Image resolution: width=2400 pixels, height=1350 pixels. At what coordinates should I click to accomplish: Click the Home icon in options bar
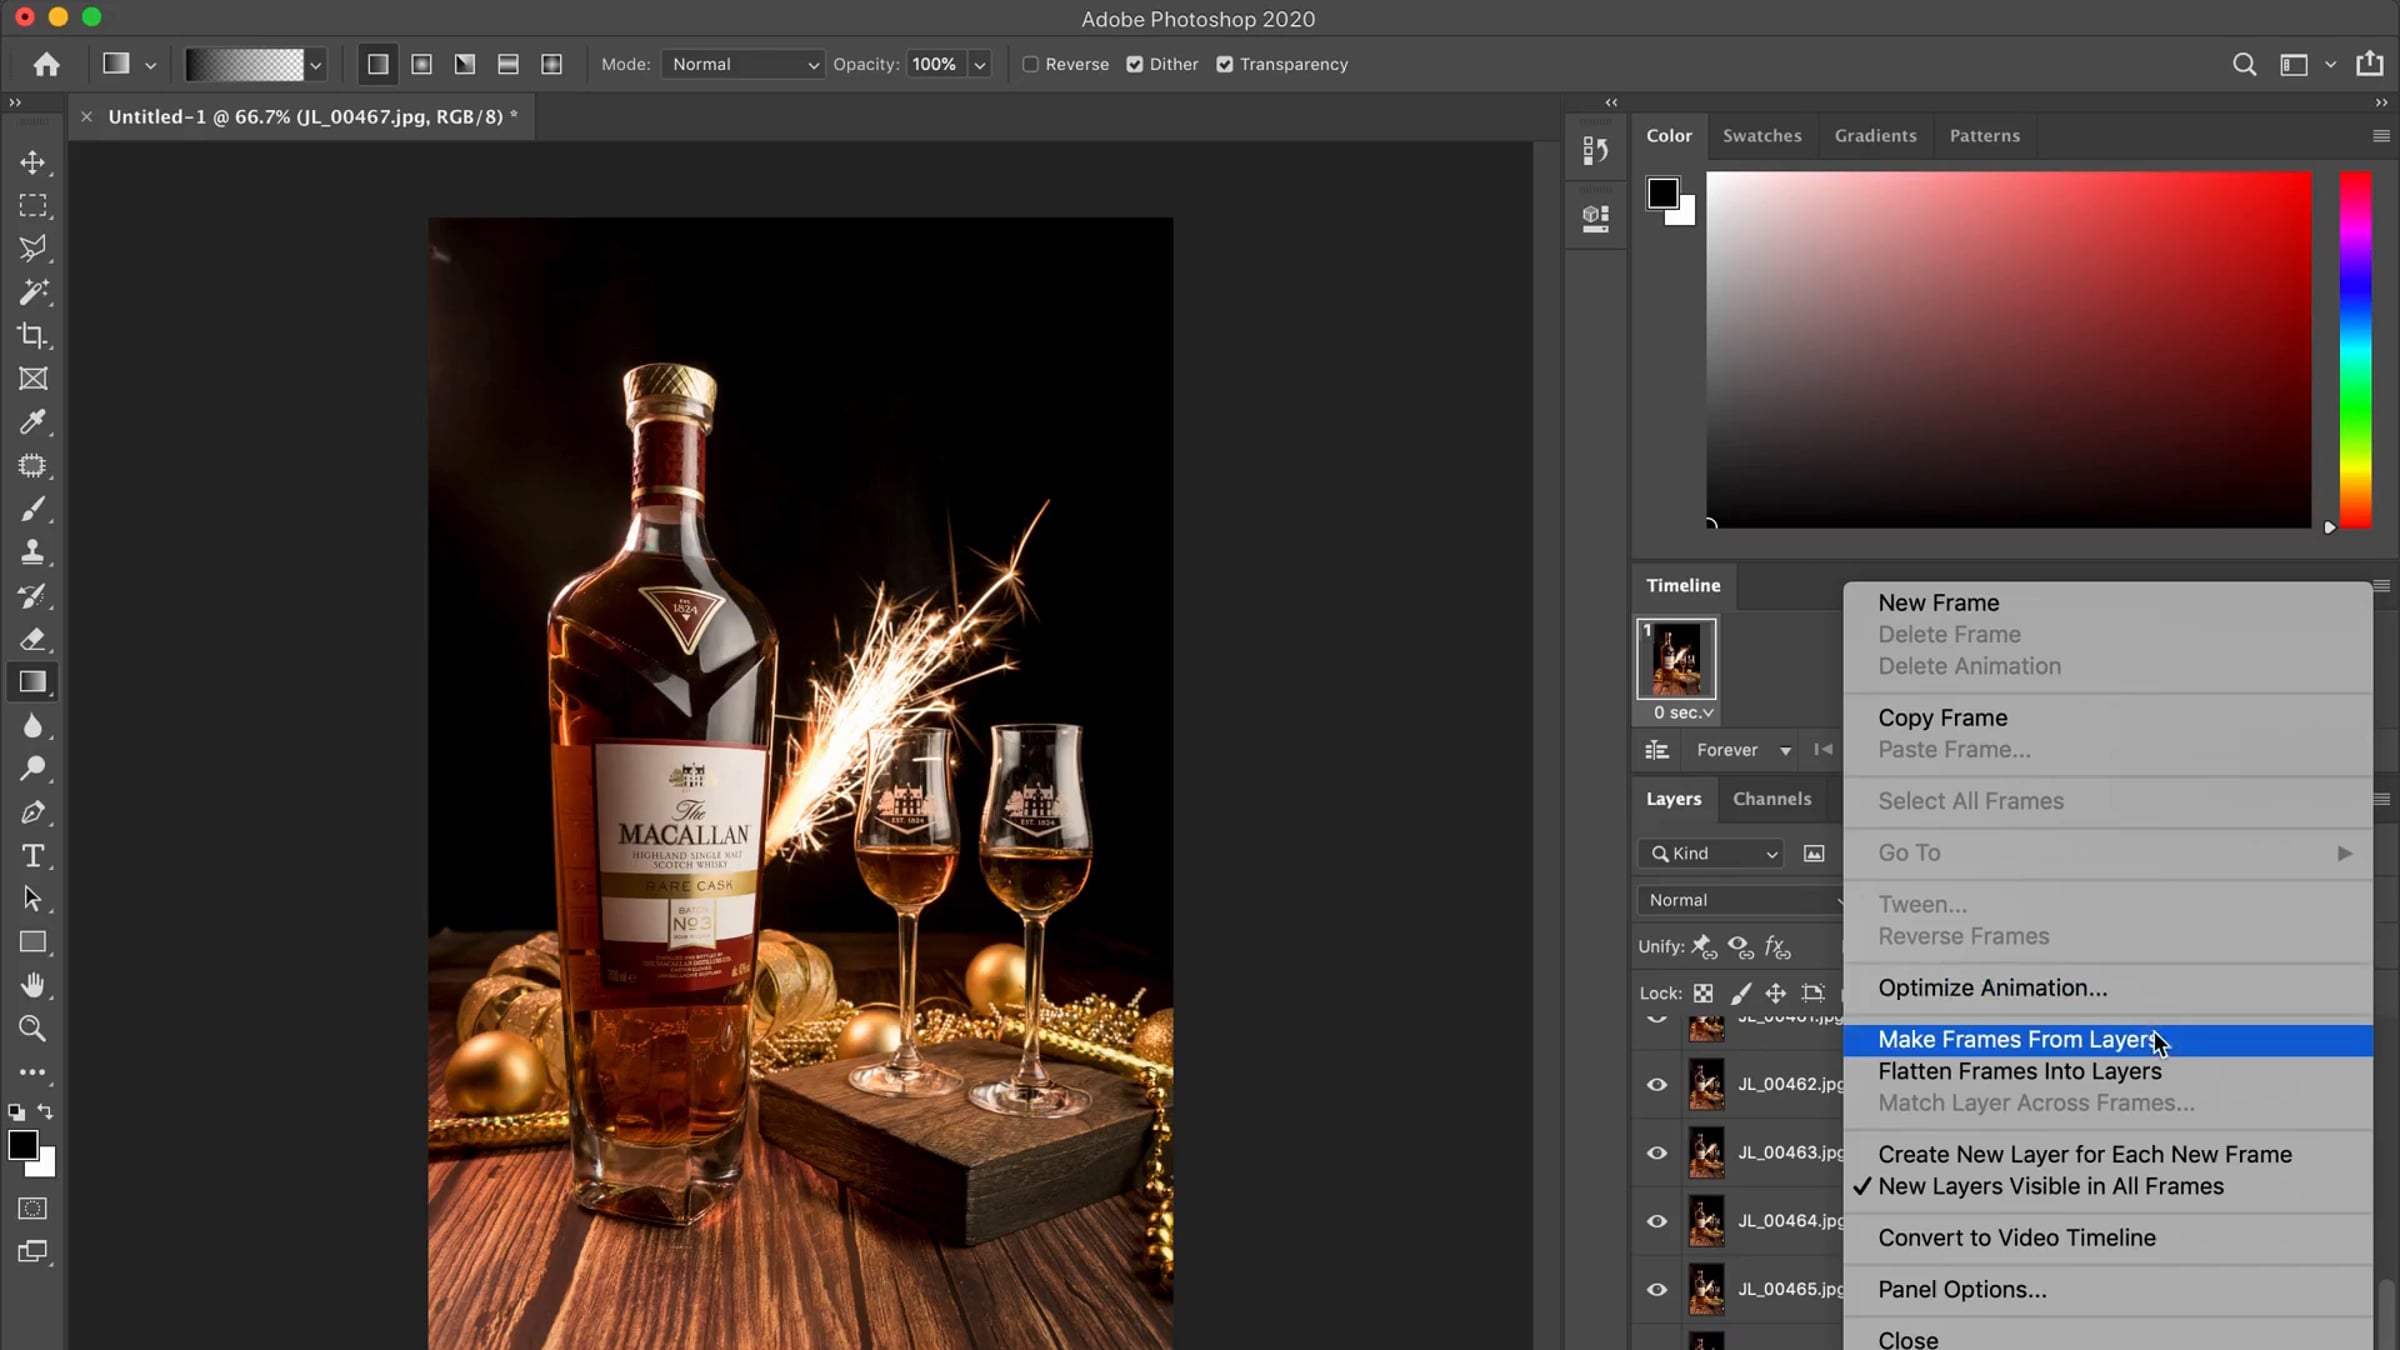point(46,64)
